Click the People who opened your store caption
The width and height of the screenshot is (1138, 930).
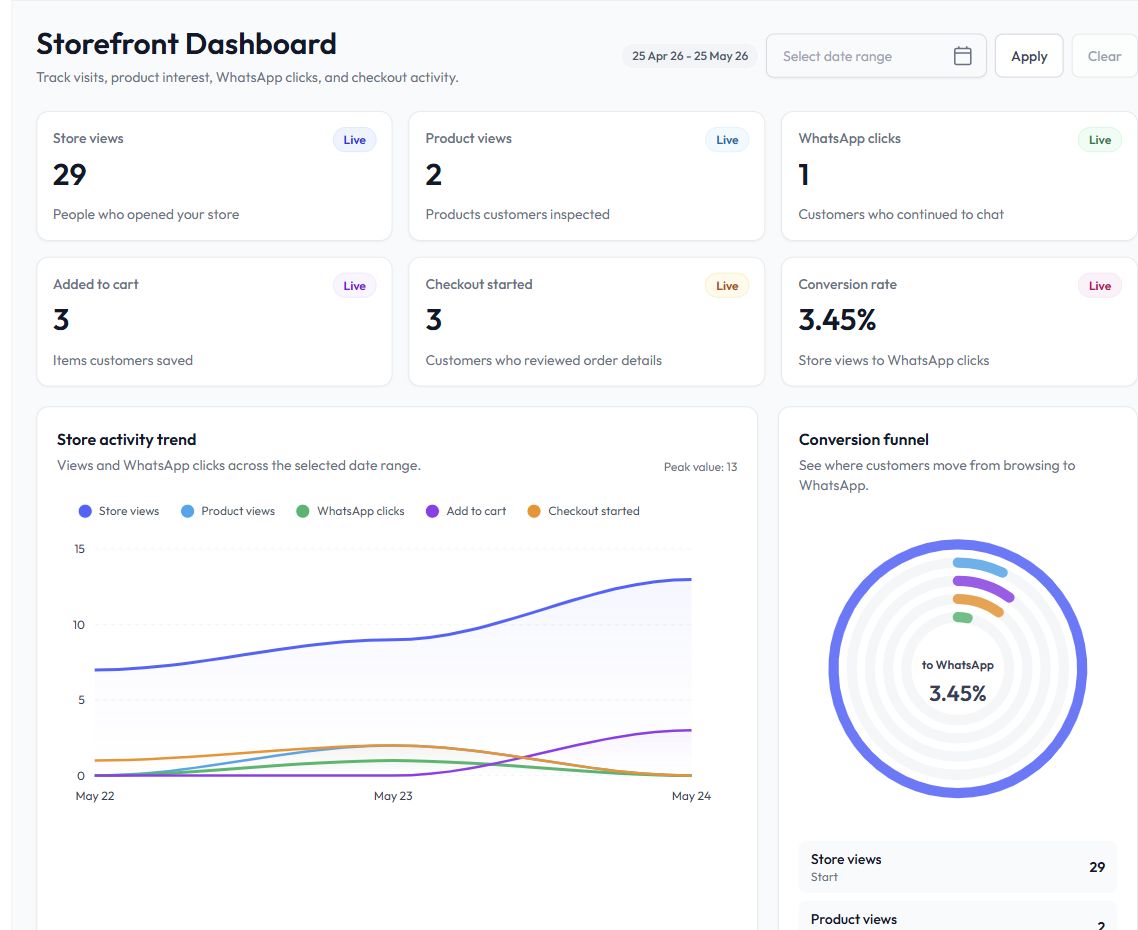point(146,214)
